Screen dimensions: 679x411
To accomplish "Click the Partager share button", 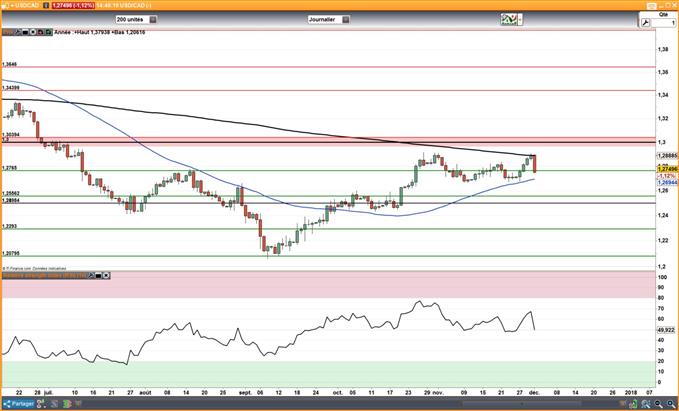I will 18,404.
